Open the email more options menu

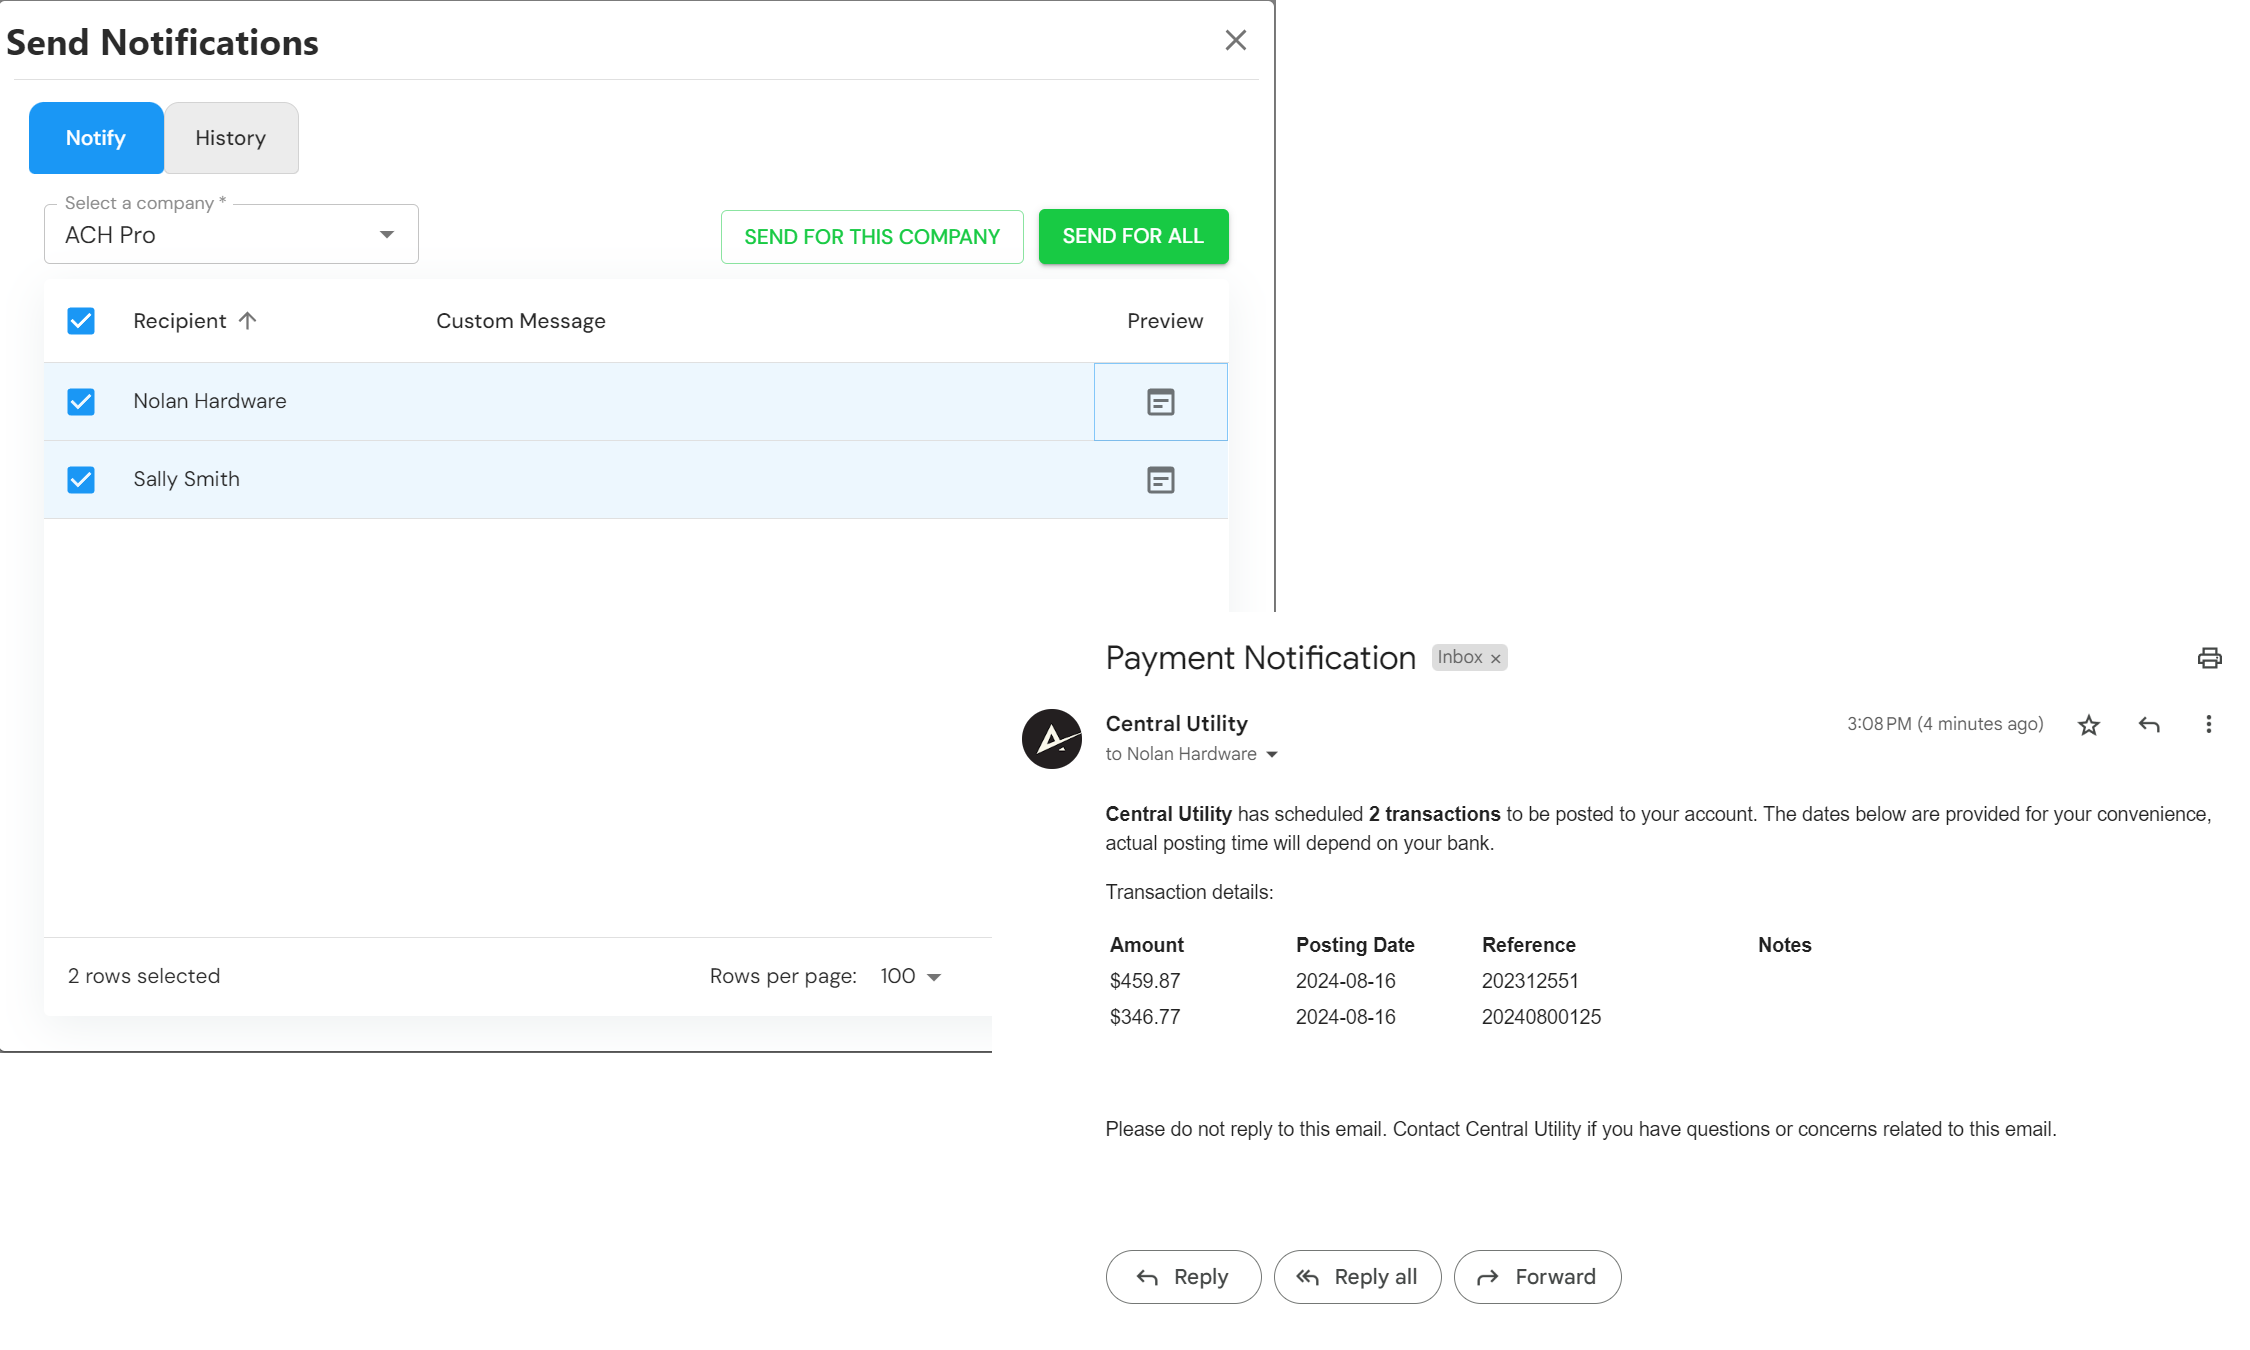click(x=2208, y=725)
